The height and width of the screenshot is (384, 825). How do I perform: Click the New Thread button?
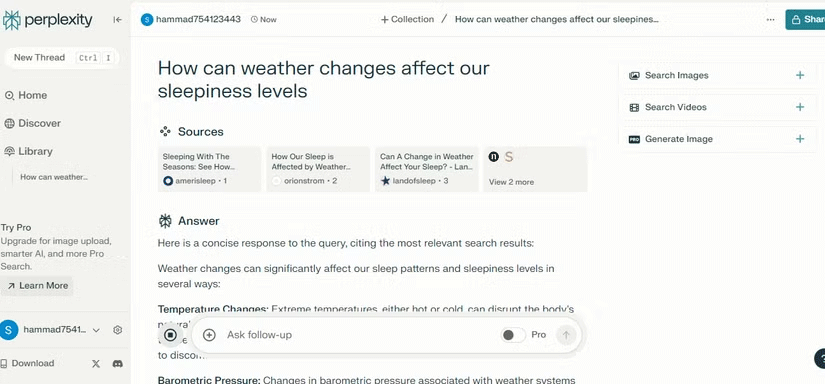click(x=62, y=58)
